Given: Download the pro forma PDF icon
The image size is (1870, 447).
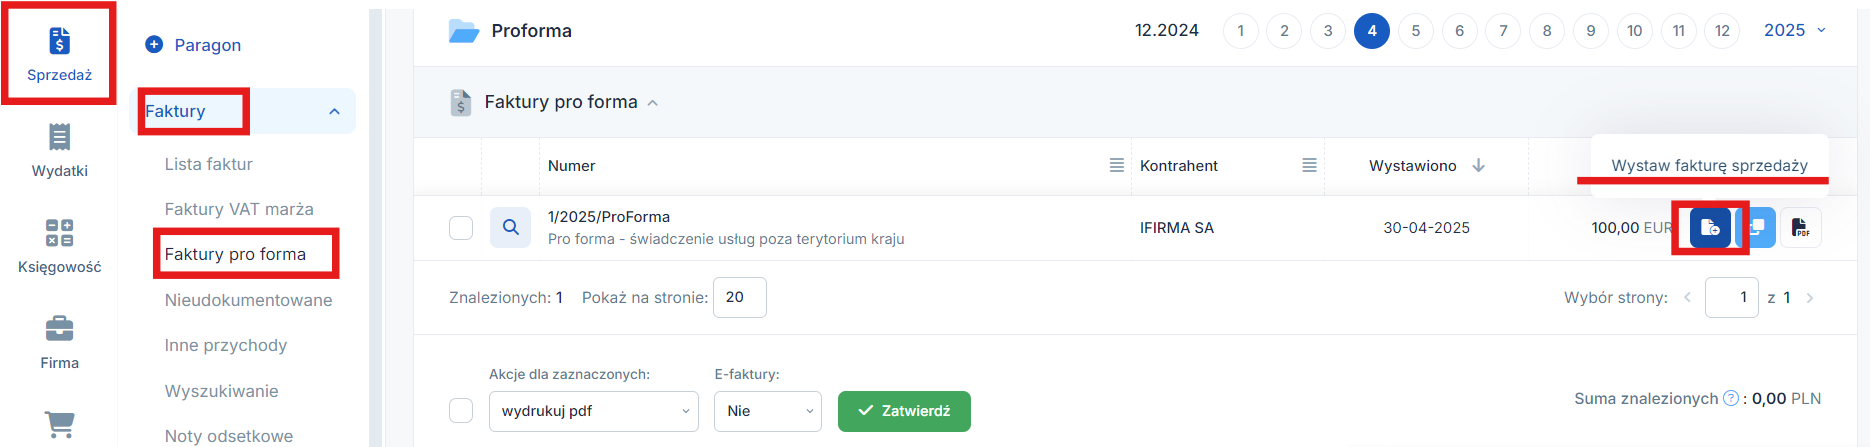Looking at the screenshot, I should (1800, 227).
